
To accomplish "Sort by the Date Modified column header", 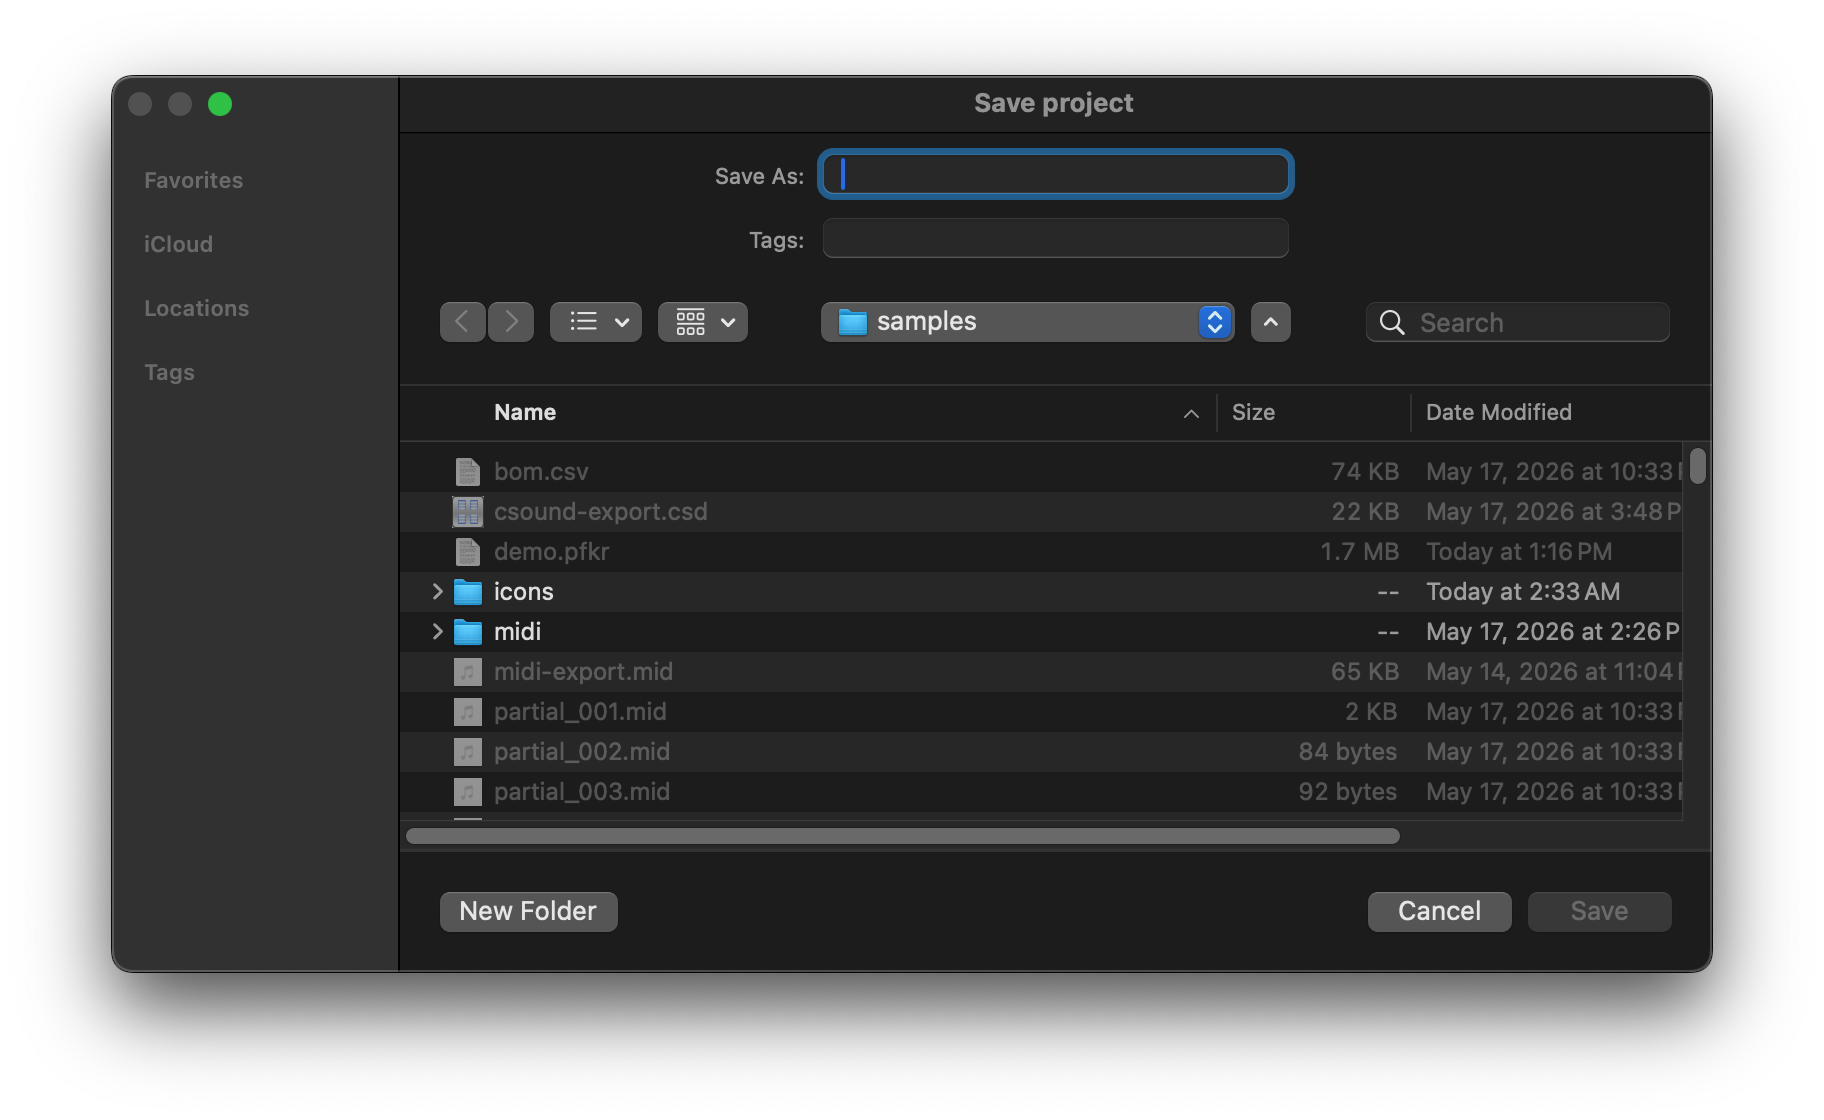I will 1498,412.
